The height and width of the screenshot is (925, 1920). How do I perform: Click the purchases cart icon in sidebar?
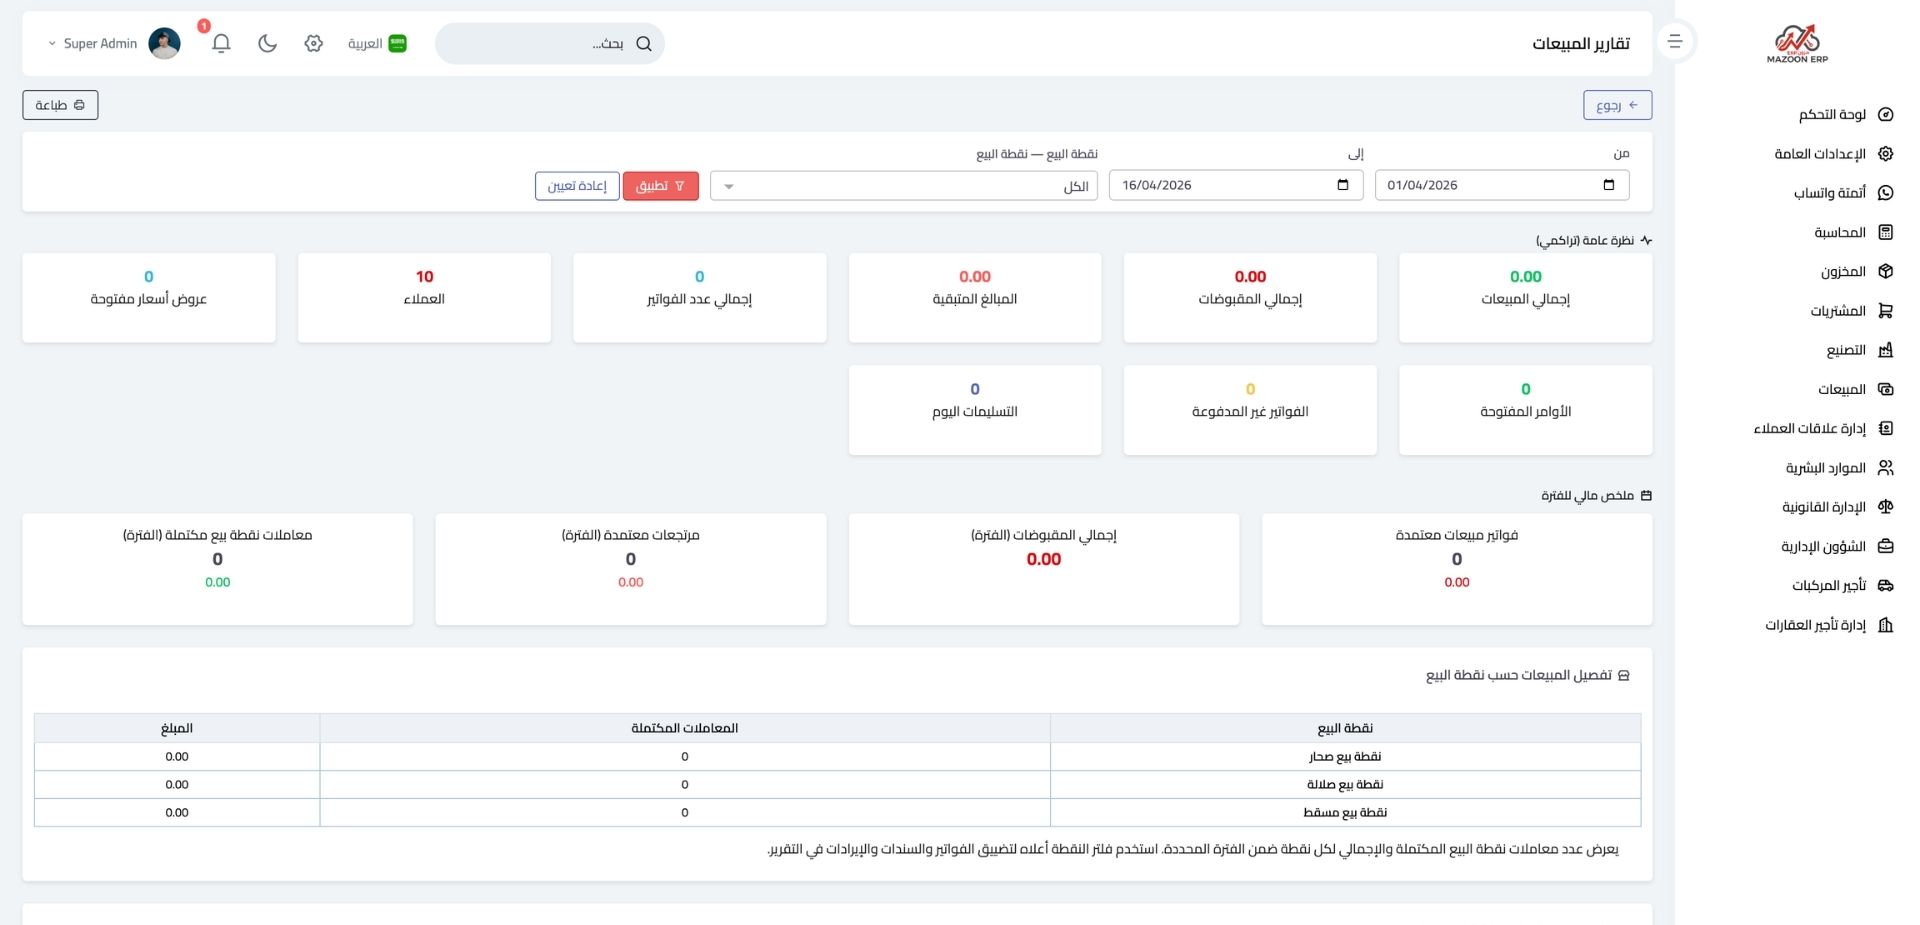coord(1885,311)
